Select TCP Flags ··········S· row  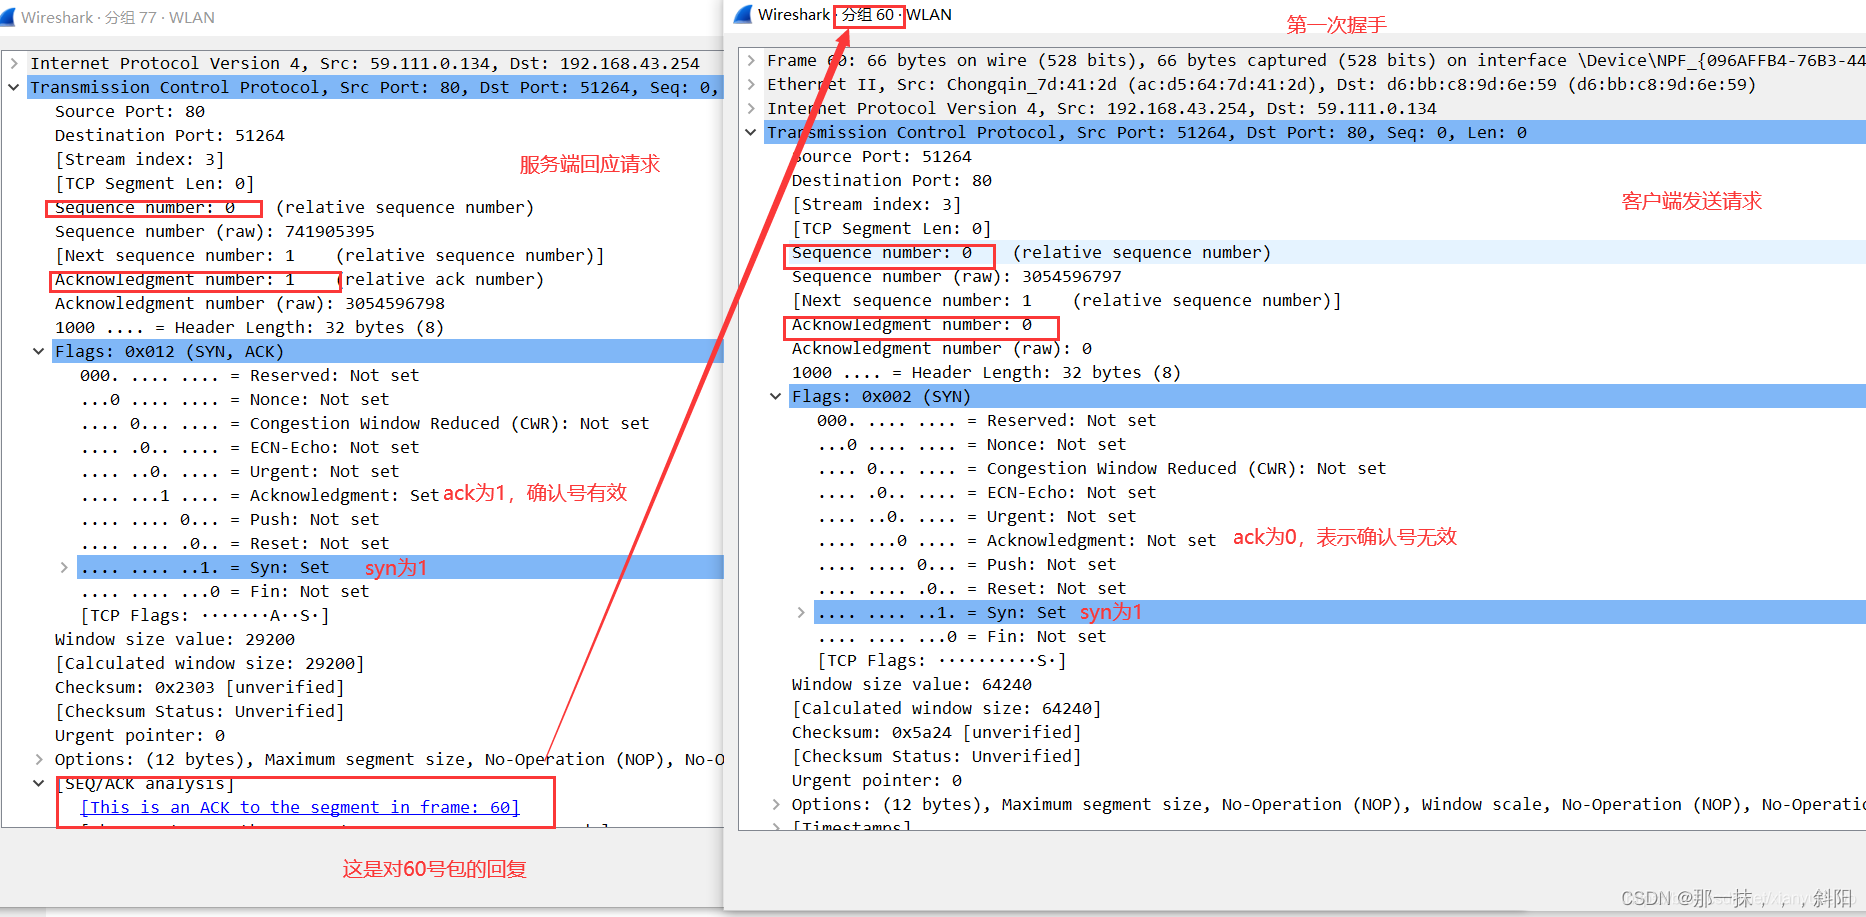point(942,660)
